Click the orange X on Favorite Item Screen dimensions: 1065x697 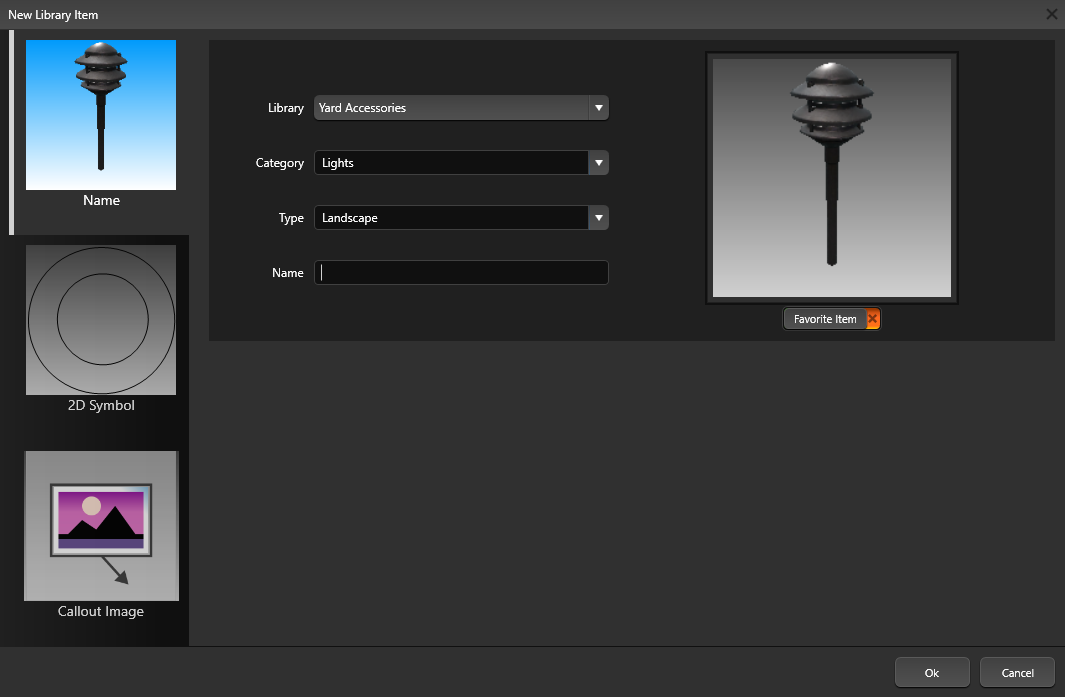click(872, 319)
